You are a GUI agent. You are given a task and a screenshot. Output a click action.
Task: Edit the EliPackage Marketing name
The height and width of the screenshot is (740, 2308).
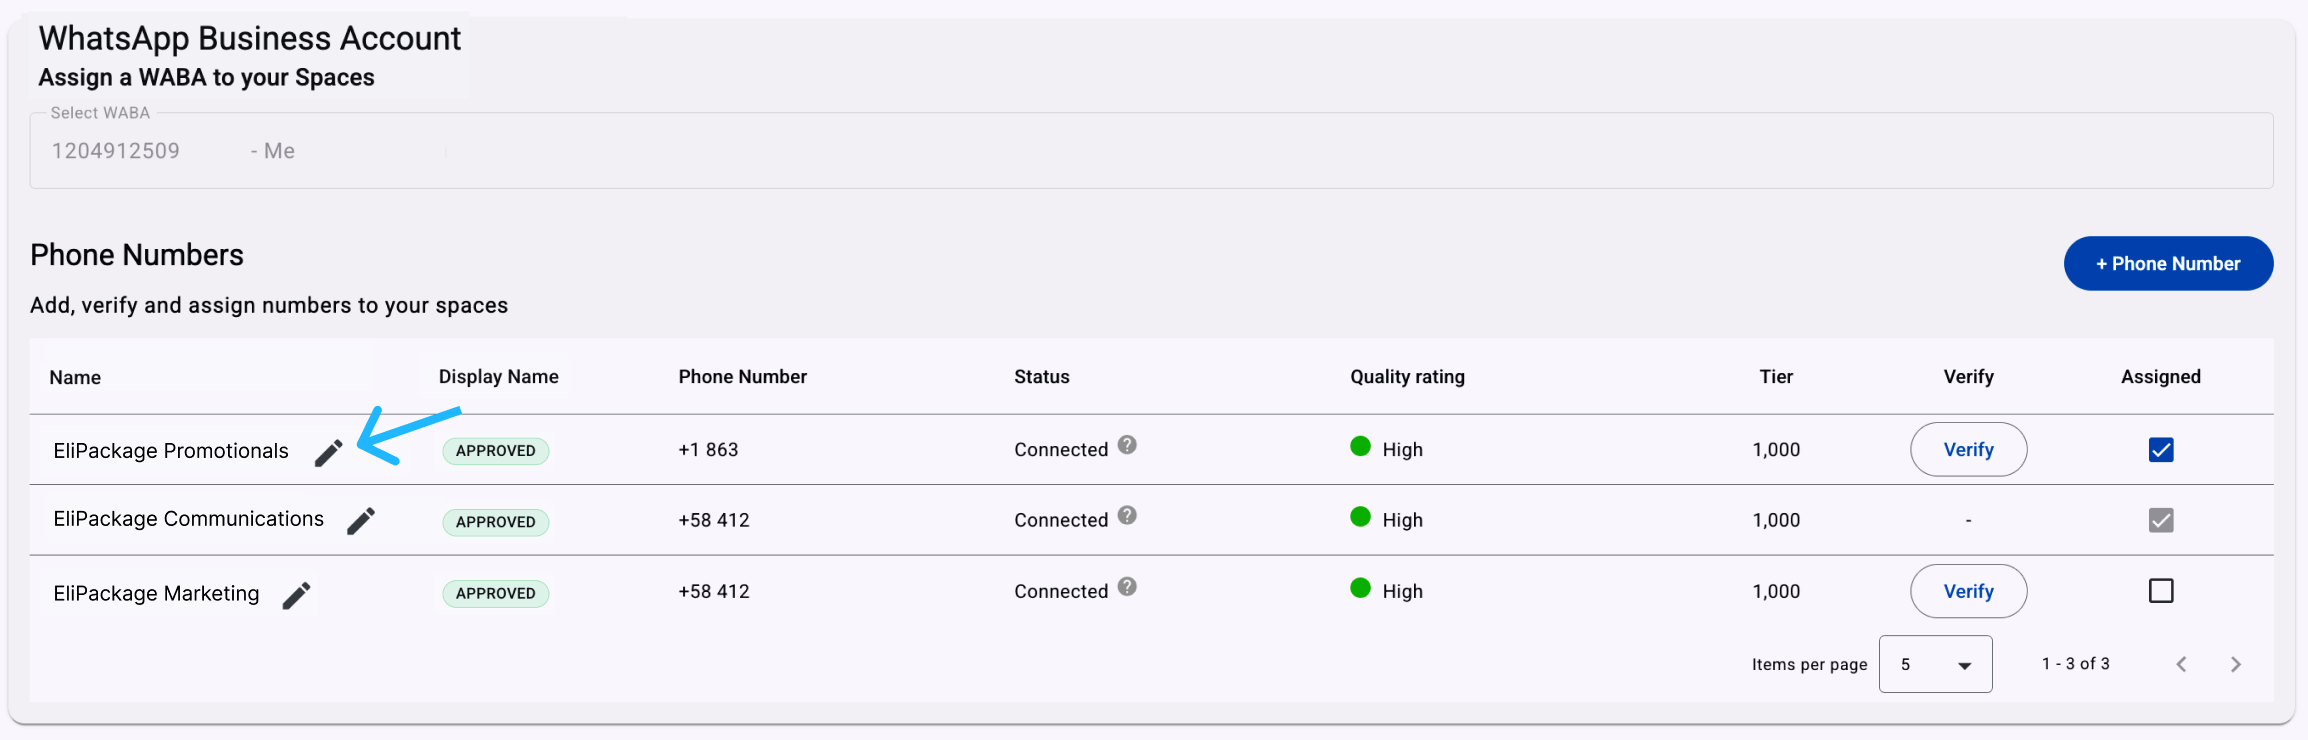(296, 596)
